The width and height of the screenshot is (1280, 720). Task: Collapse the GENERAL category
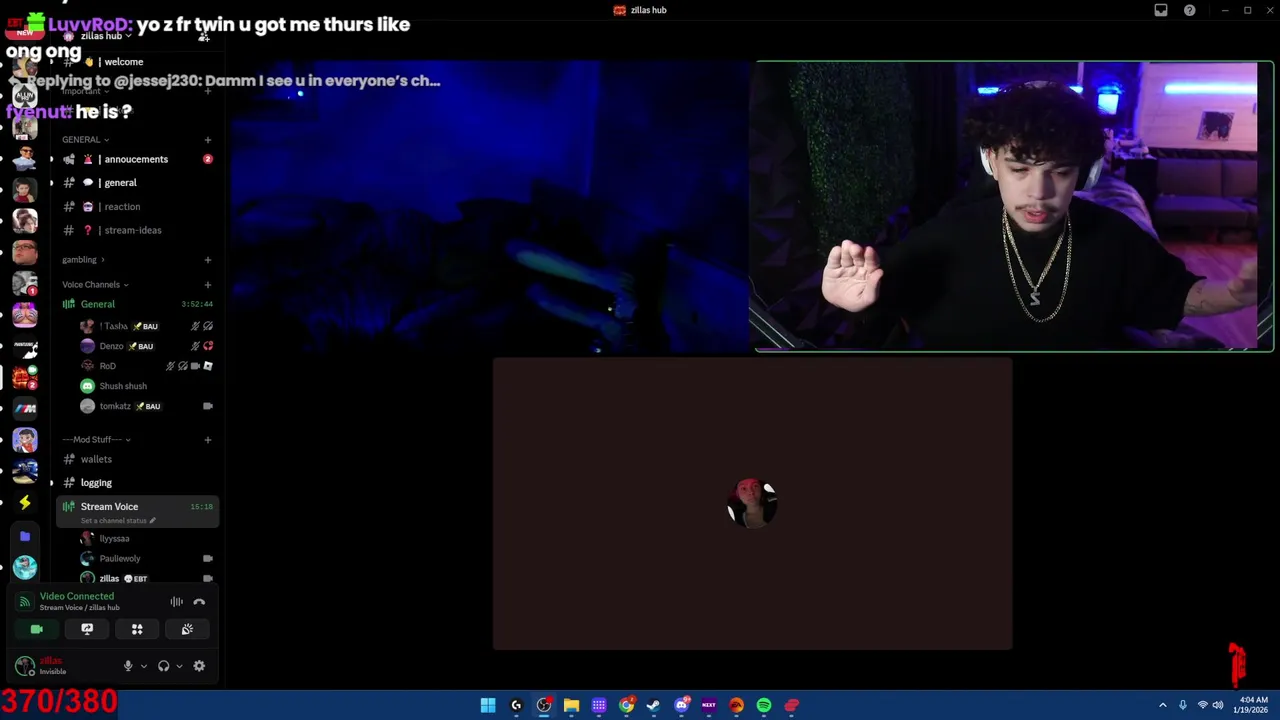click(x=85, y=140)
